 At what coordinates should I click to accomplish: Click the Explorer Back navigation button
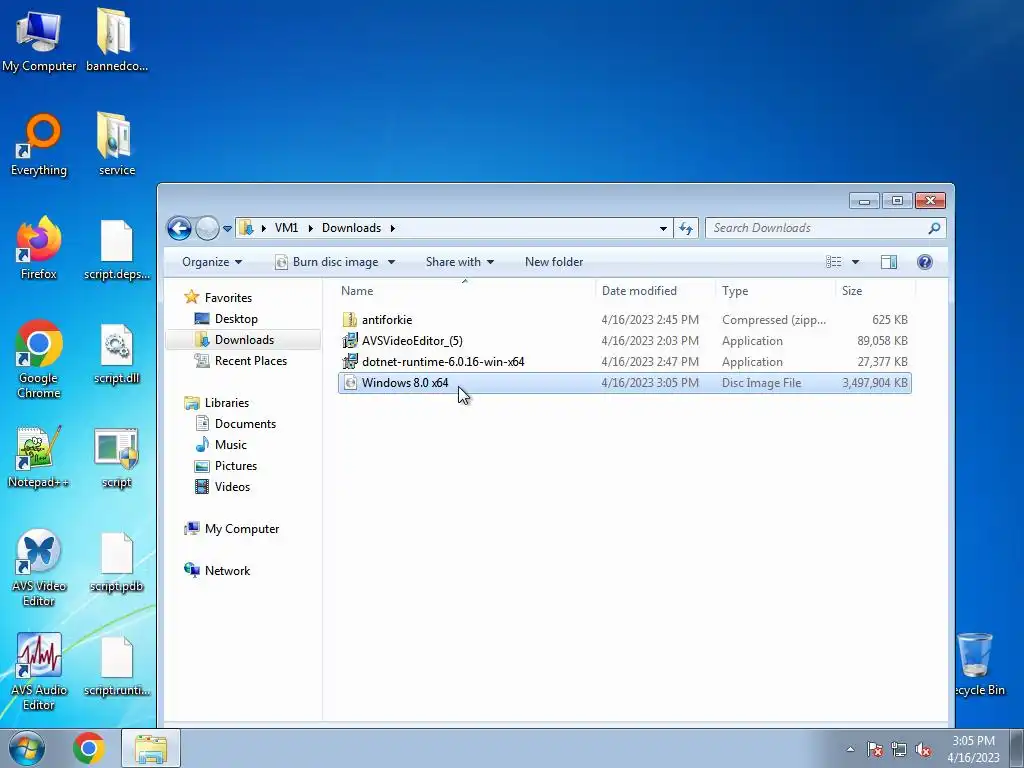pos(179,228)
